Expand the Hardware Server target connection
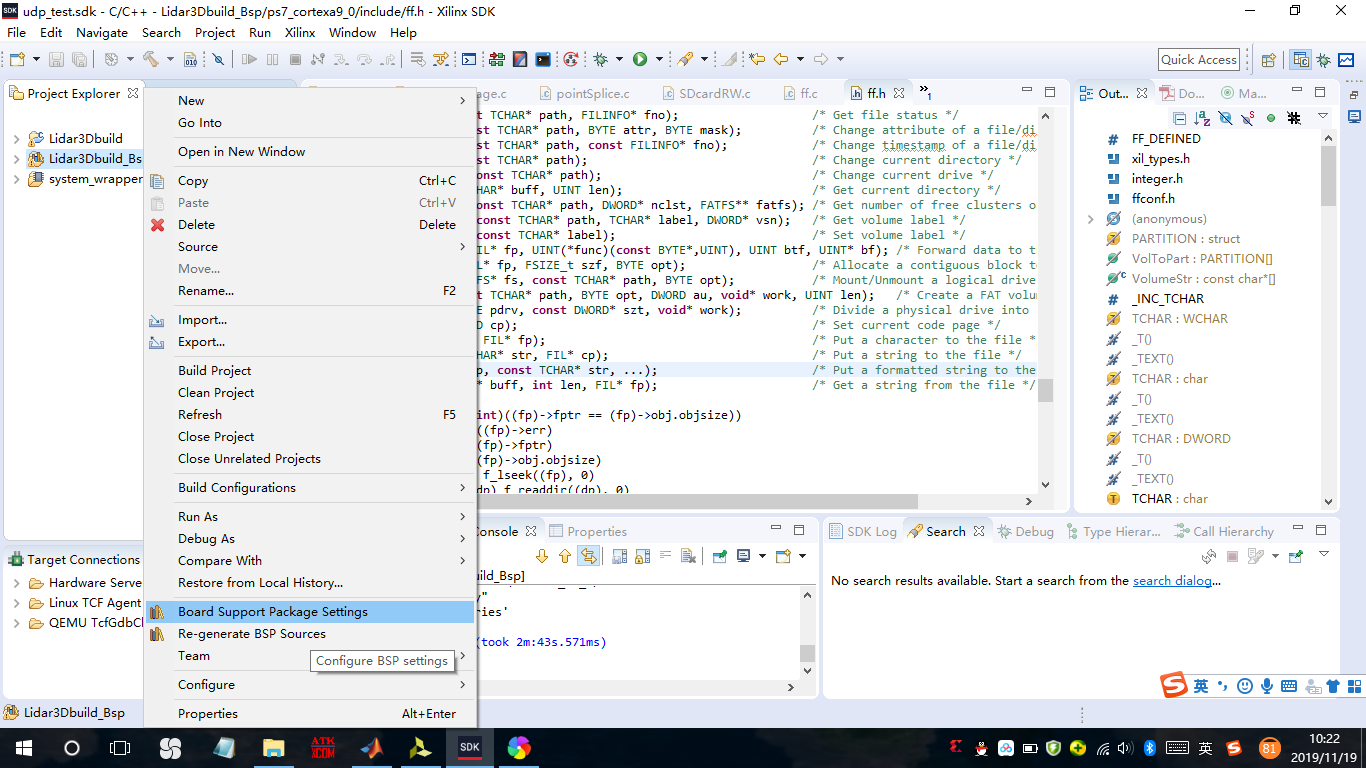The height and width of the screenshot is (768, 1366). 17,583
